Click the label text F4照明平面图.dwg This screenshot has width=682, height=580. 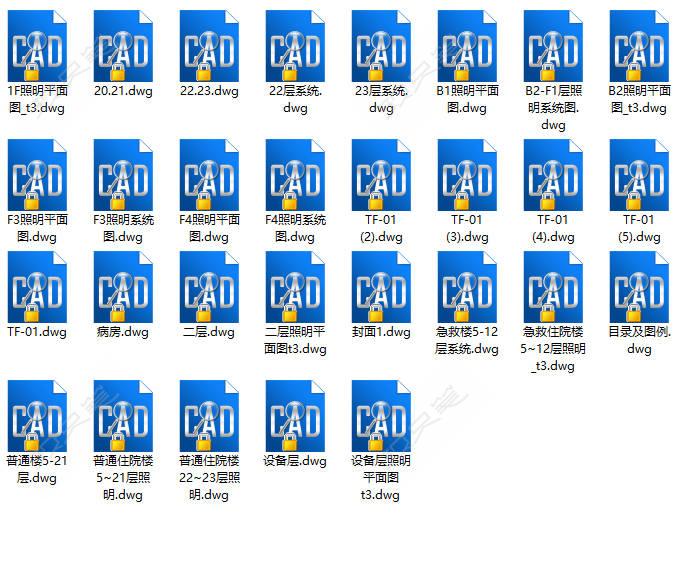(x=209, y=228)
